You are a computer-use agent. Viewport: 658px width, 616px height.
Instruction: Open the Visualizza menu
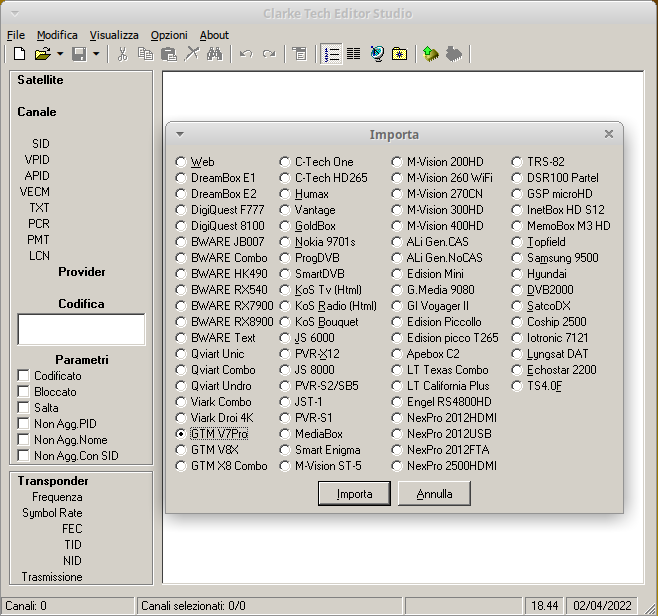point(114,35)
